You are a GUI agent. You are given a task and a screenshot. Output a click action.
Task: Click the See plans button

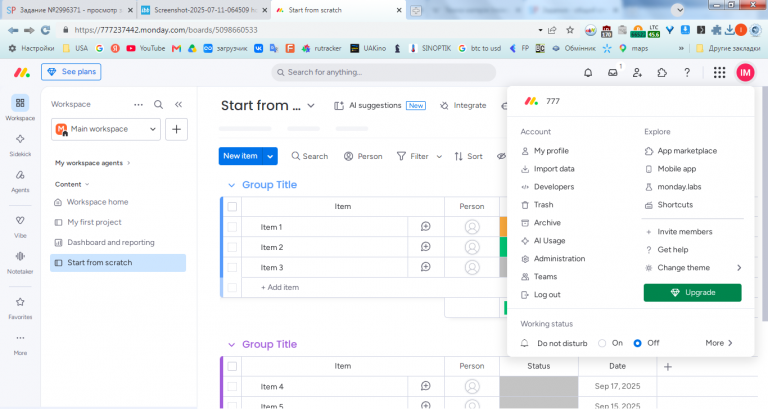[71, 72]
